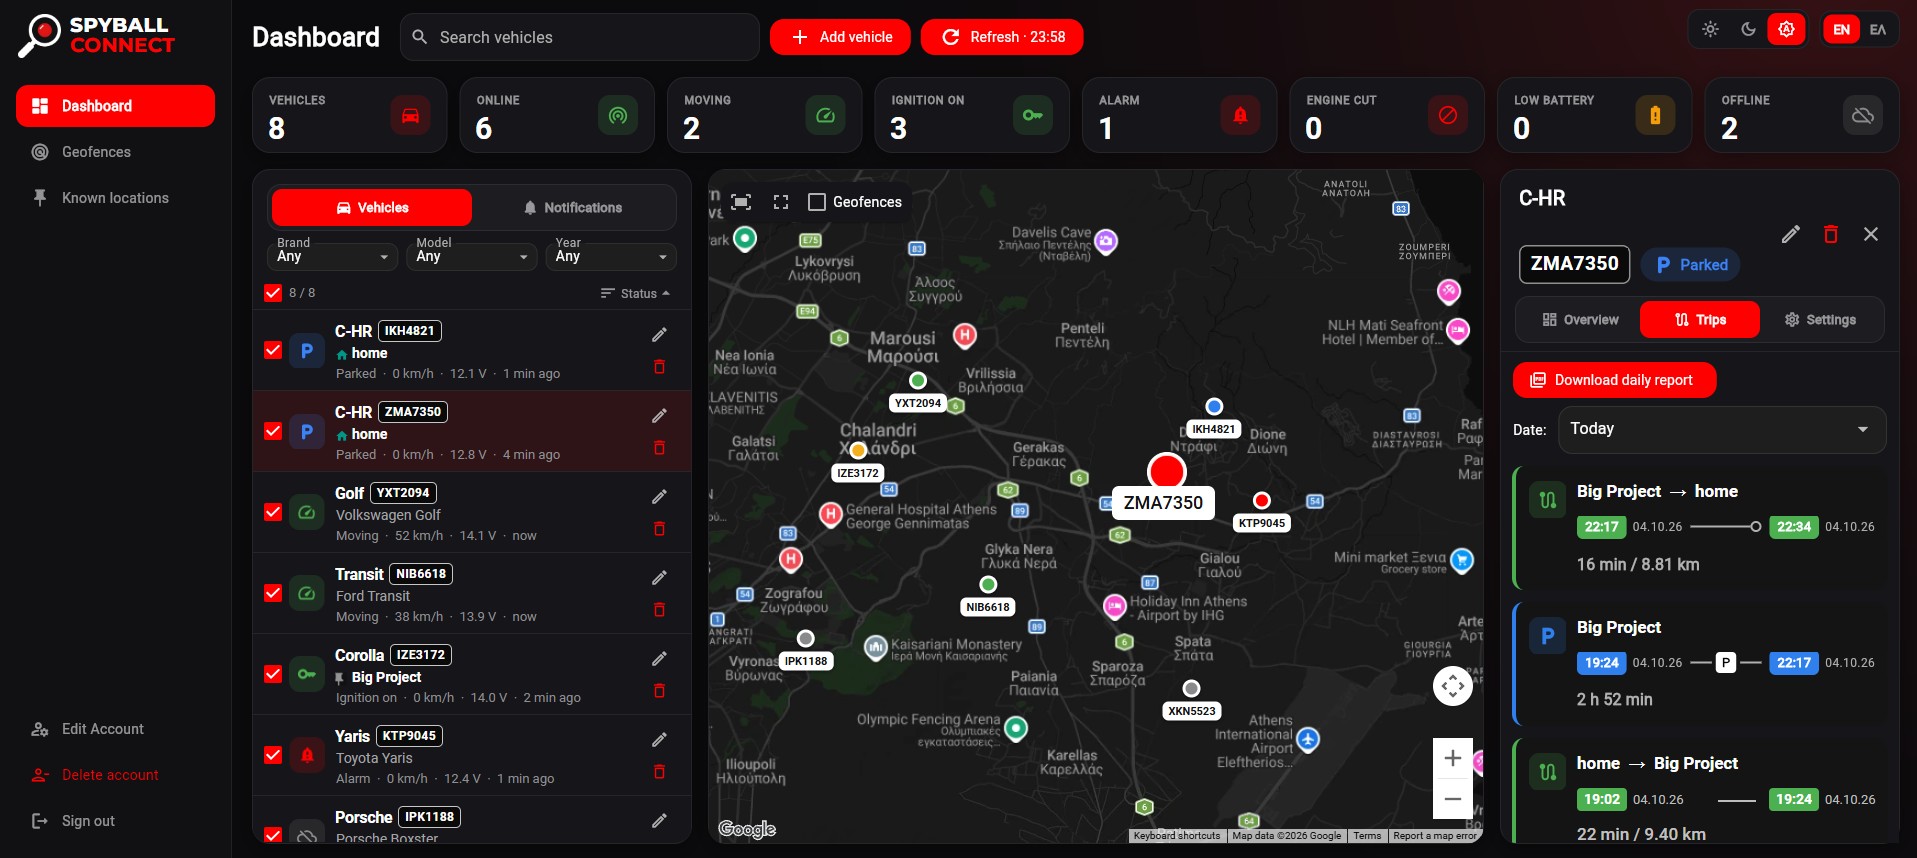The height and width of the screenshot is (858, 1917).
Task: Click the Add vehicle button
Action: [x=840, y=37]
